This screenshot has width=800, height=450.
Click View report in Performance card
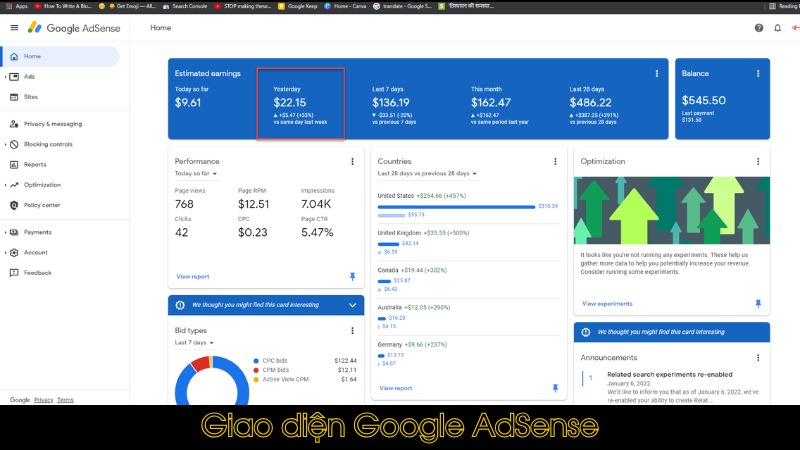point(193,277)
